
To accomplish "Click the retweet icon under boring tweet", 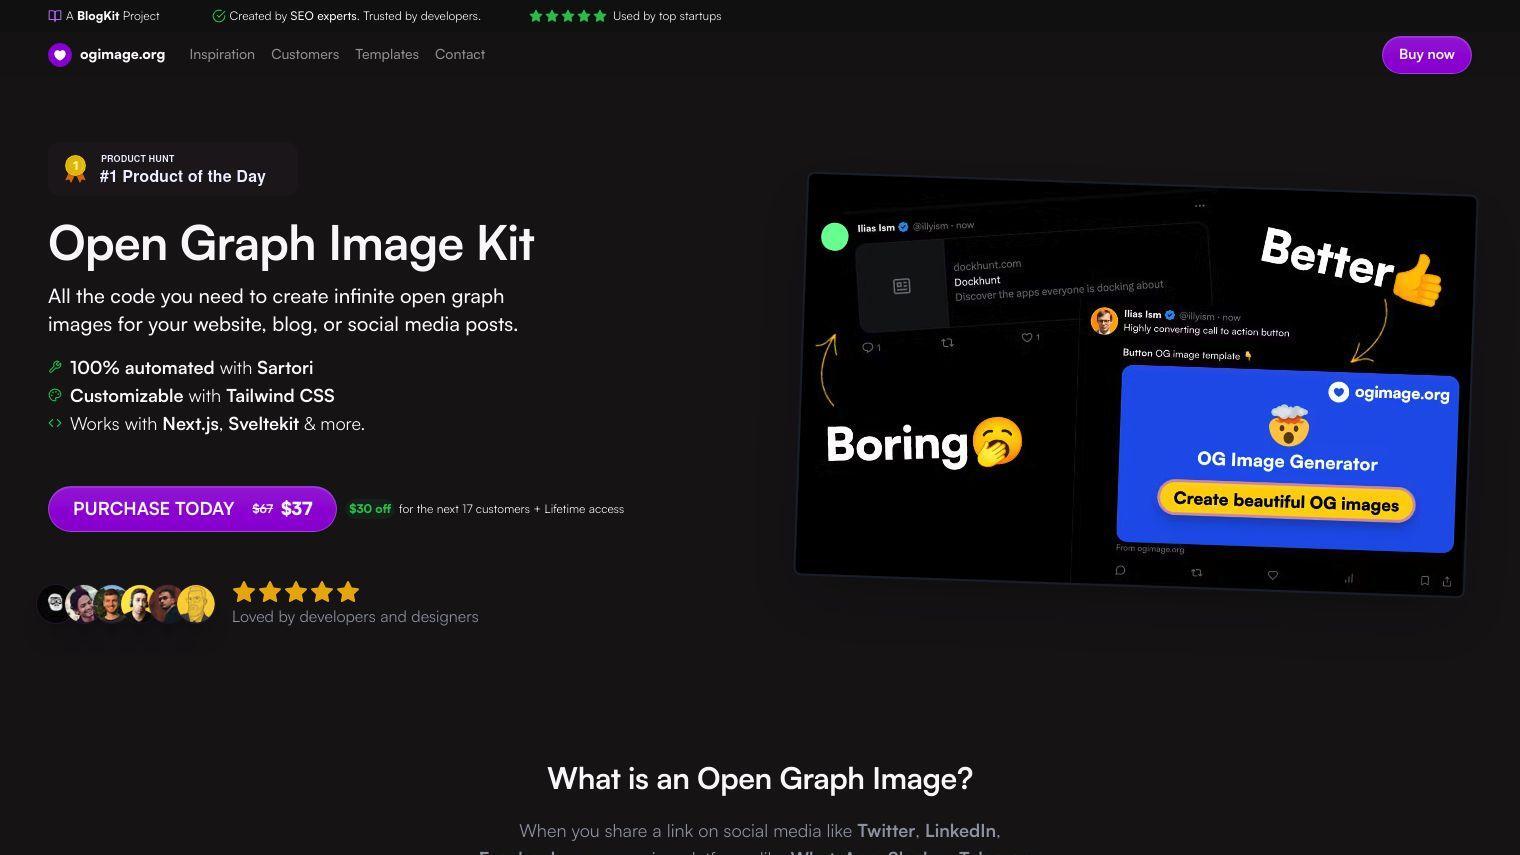I will [947, 343].
